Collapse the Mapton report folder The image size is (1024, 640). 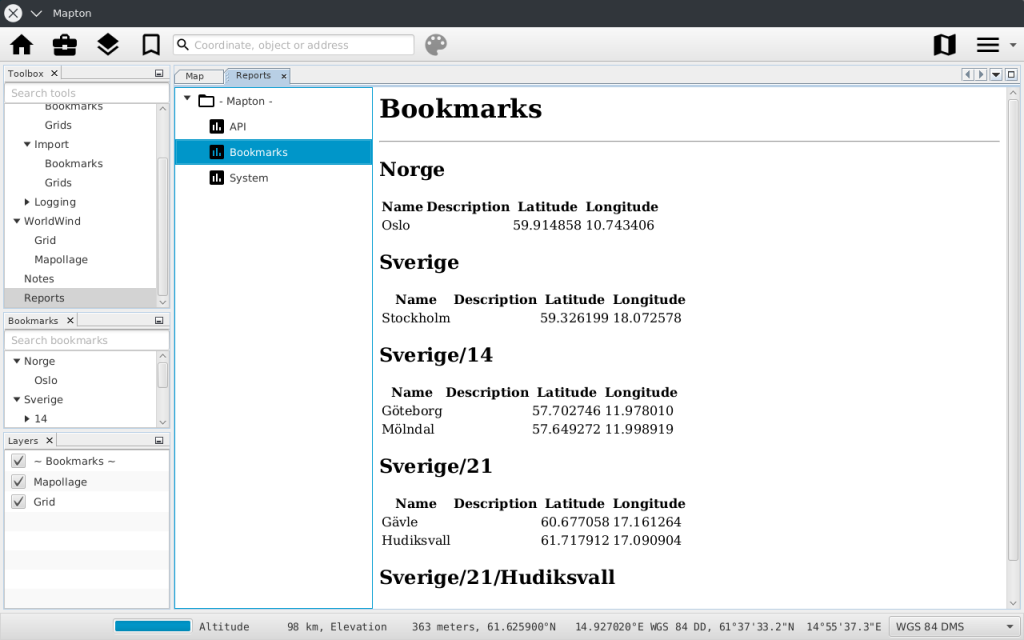pyautogui.click(x=187, y=99)
